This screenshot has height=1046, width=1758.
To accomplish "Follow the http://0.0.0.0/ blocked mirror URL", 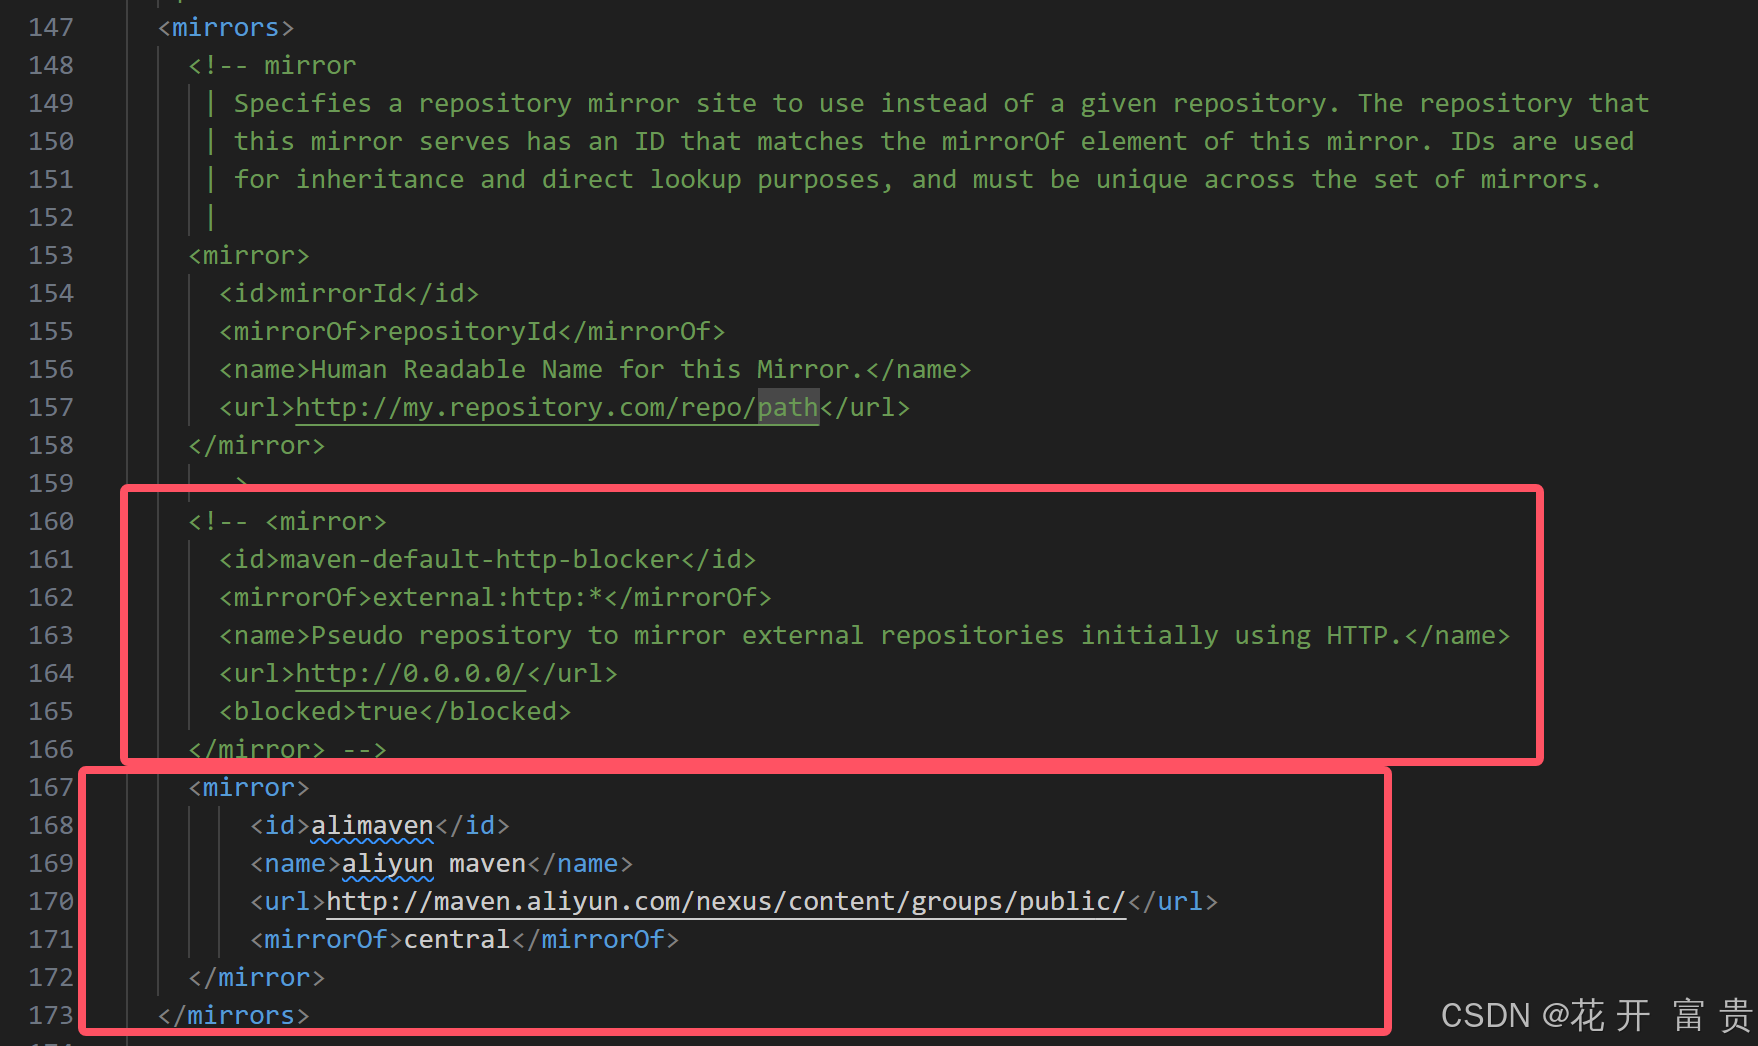I will point(408,673).
